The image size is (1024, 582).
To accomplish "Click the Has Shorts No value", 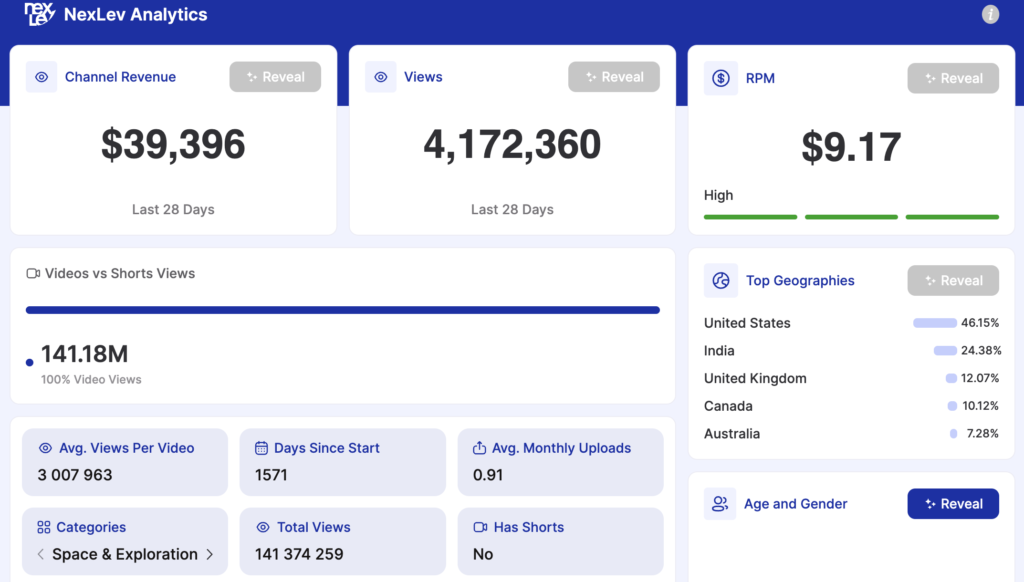I will click(483, 554).
